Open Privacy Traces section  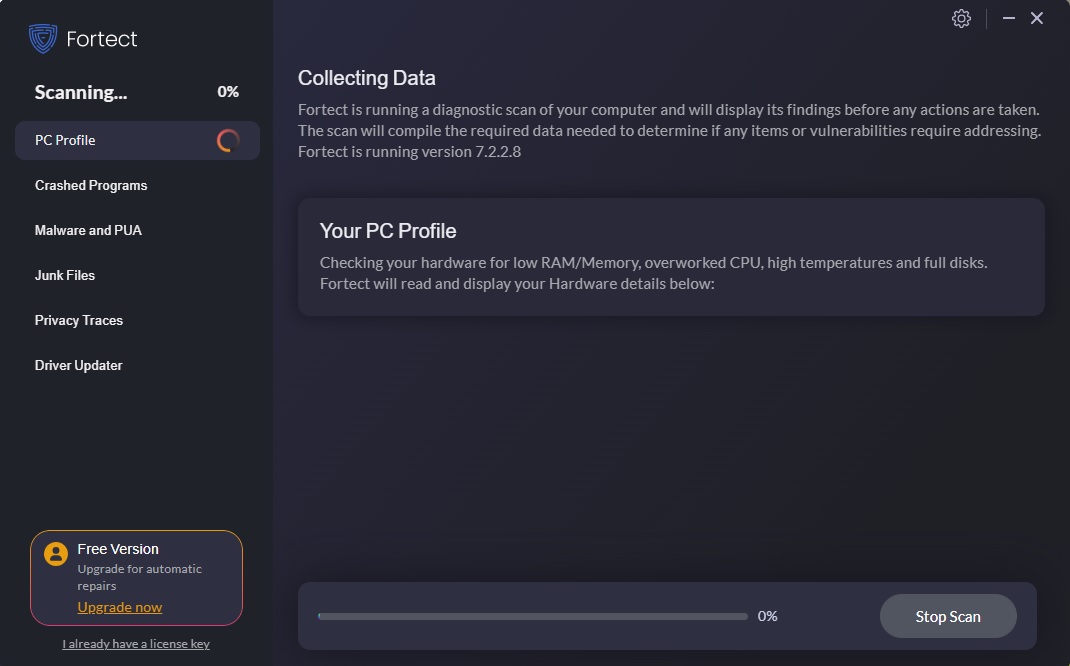[78, 321]
